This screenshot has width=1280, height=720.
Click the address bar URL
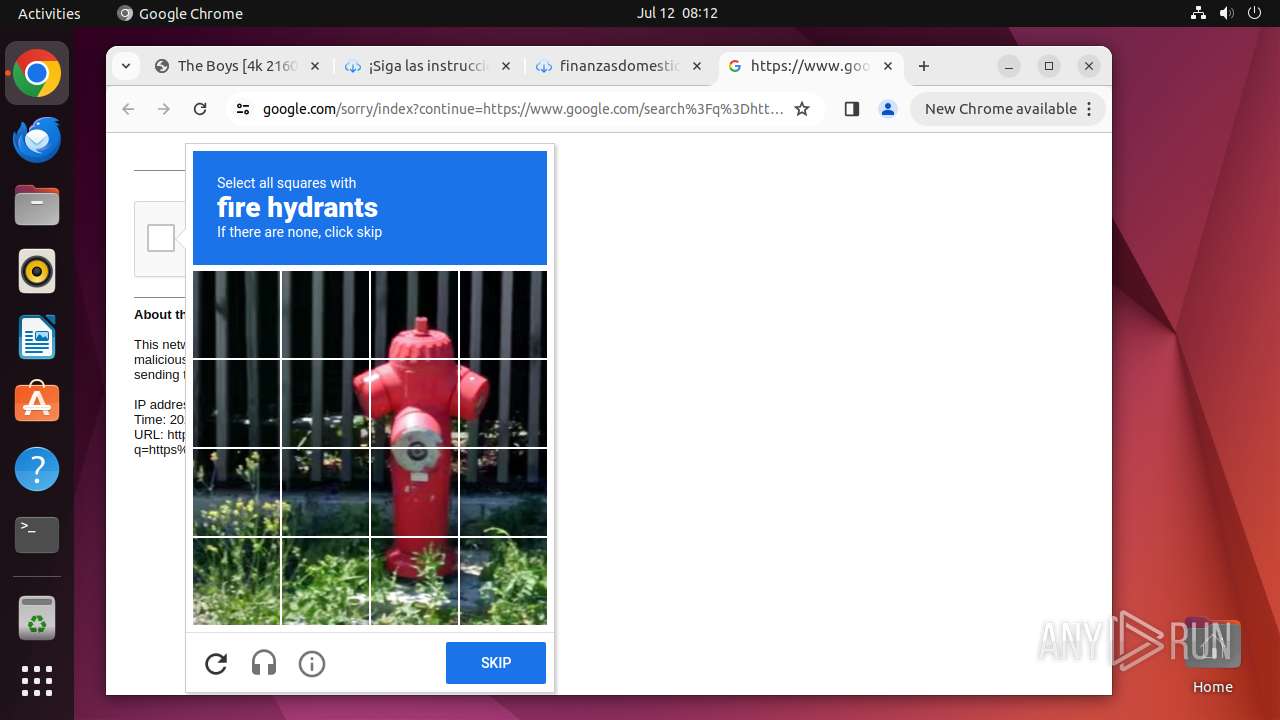pyautogui.click(x=523, y=109)
